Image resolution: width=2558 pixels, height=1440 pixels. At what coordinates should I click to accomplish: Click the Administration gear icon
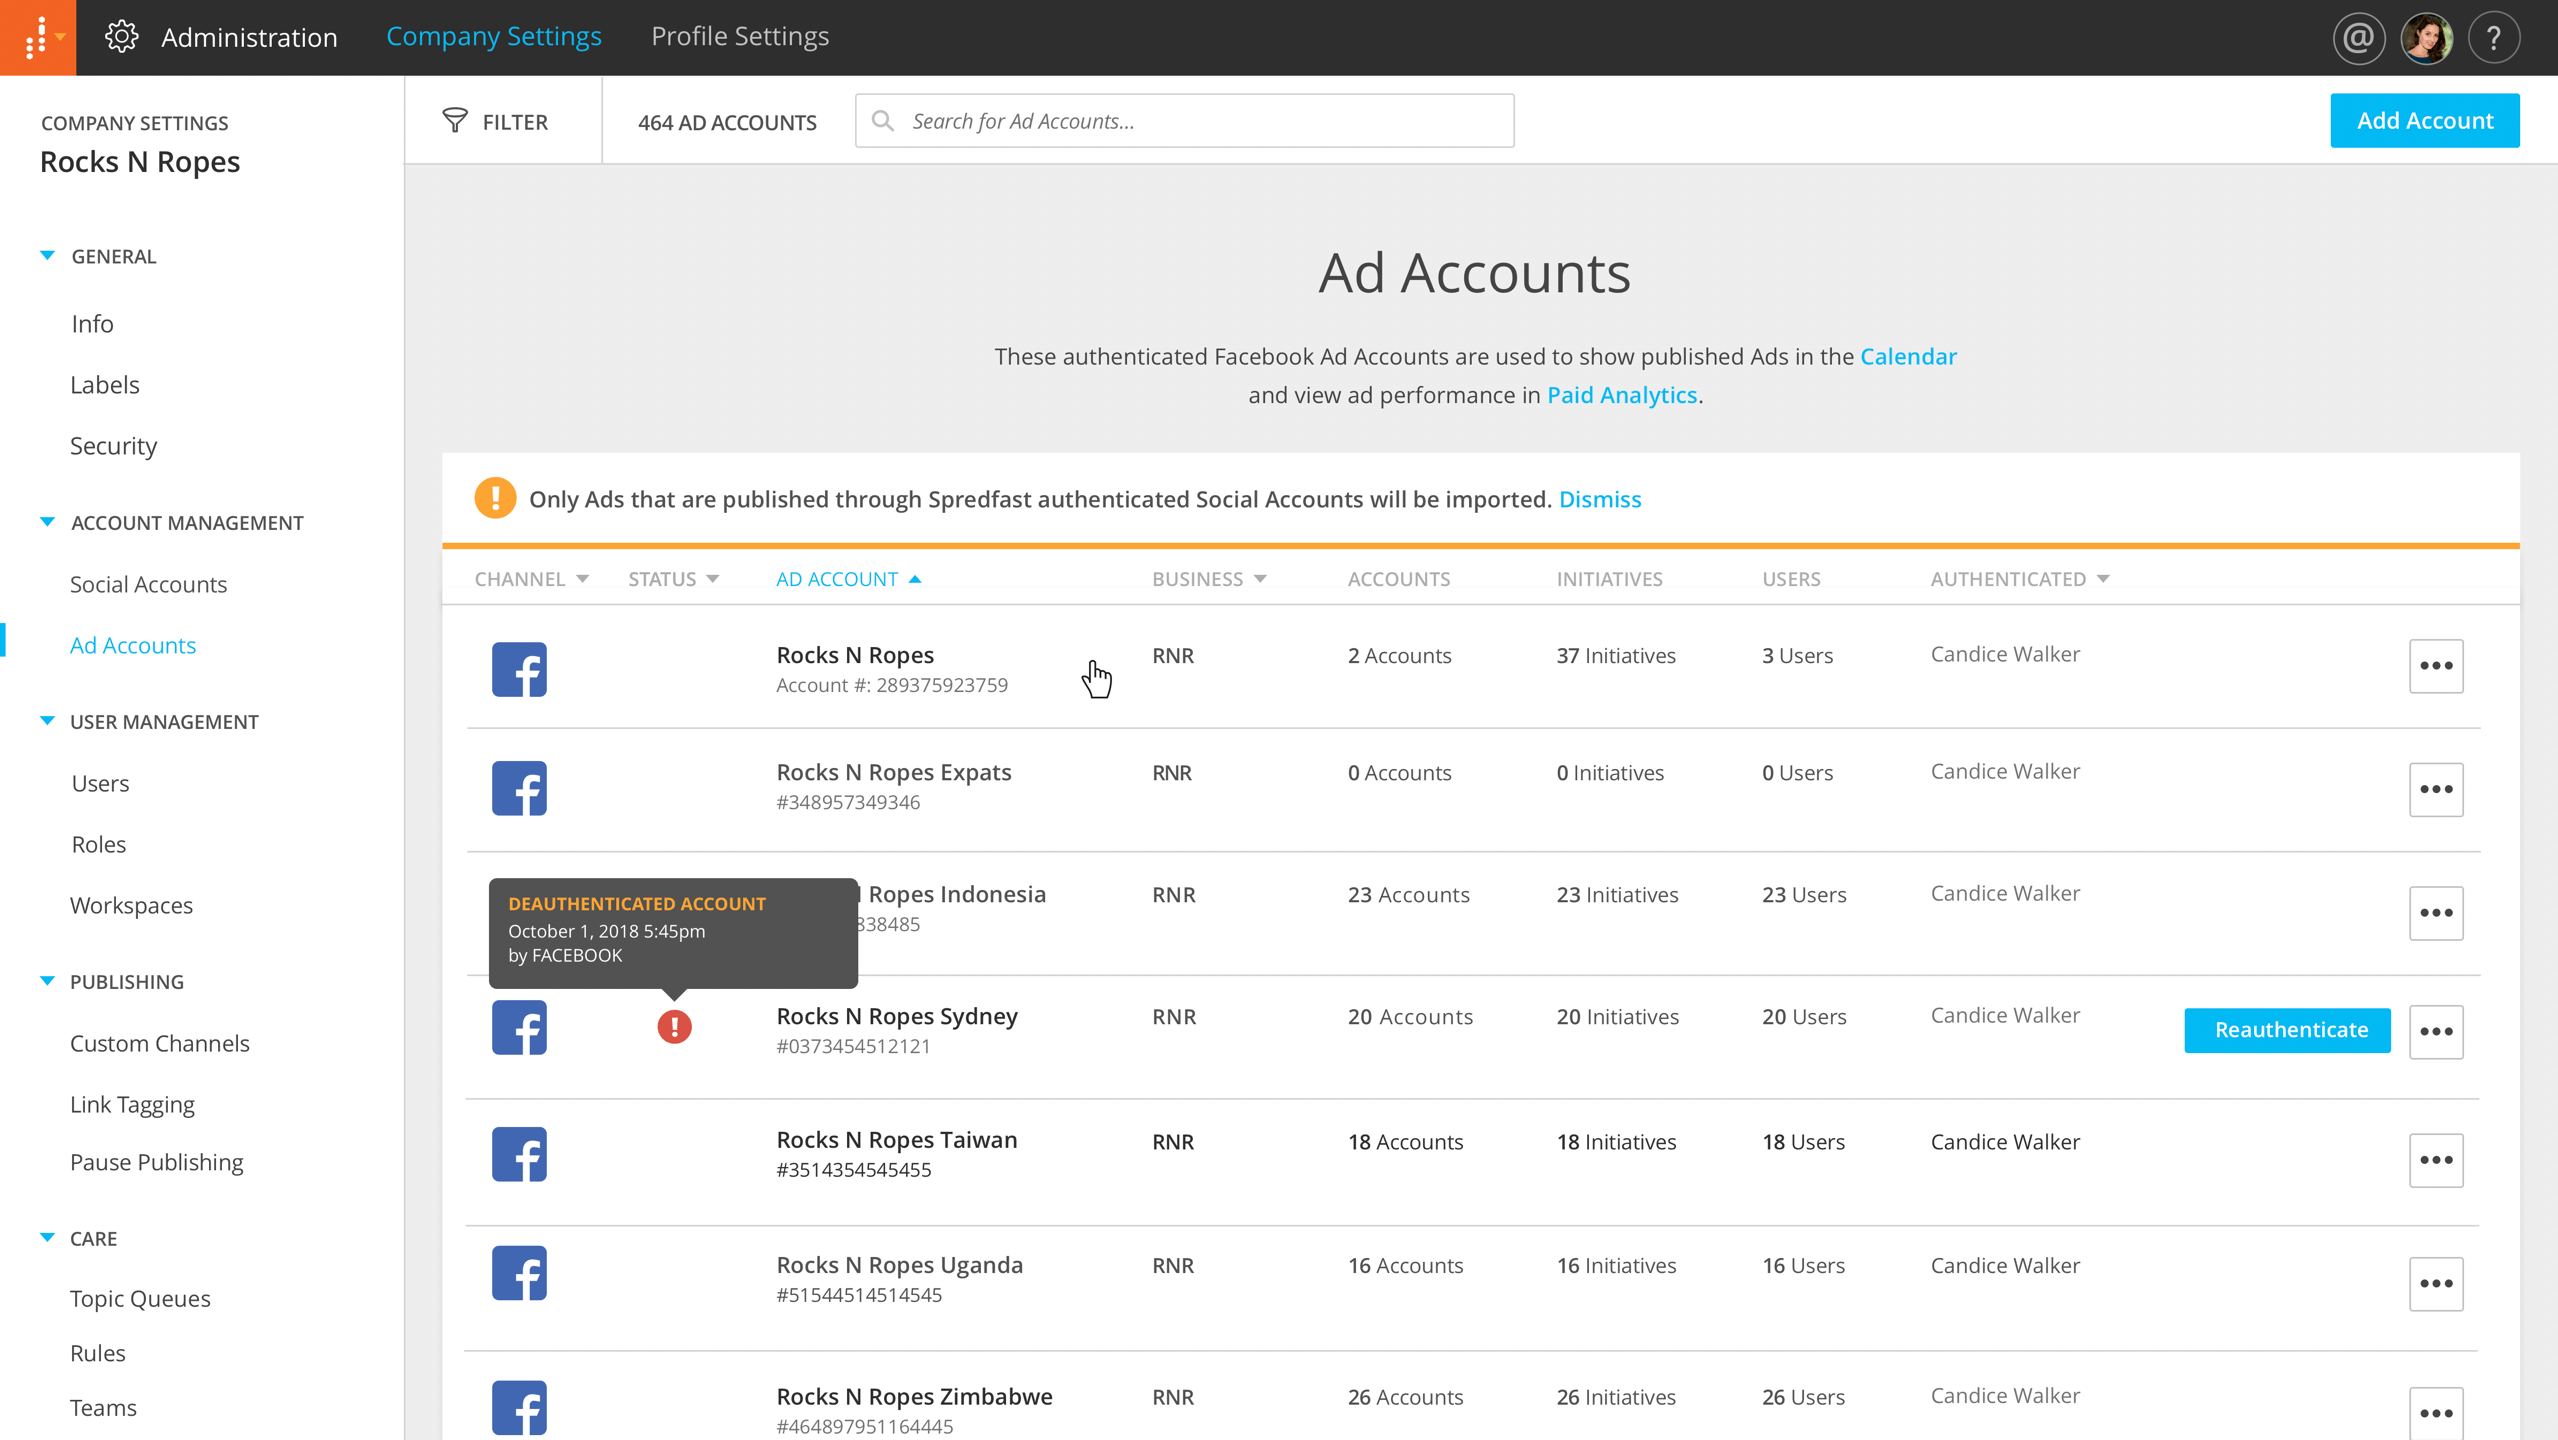point(122,37)
